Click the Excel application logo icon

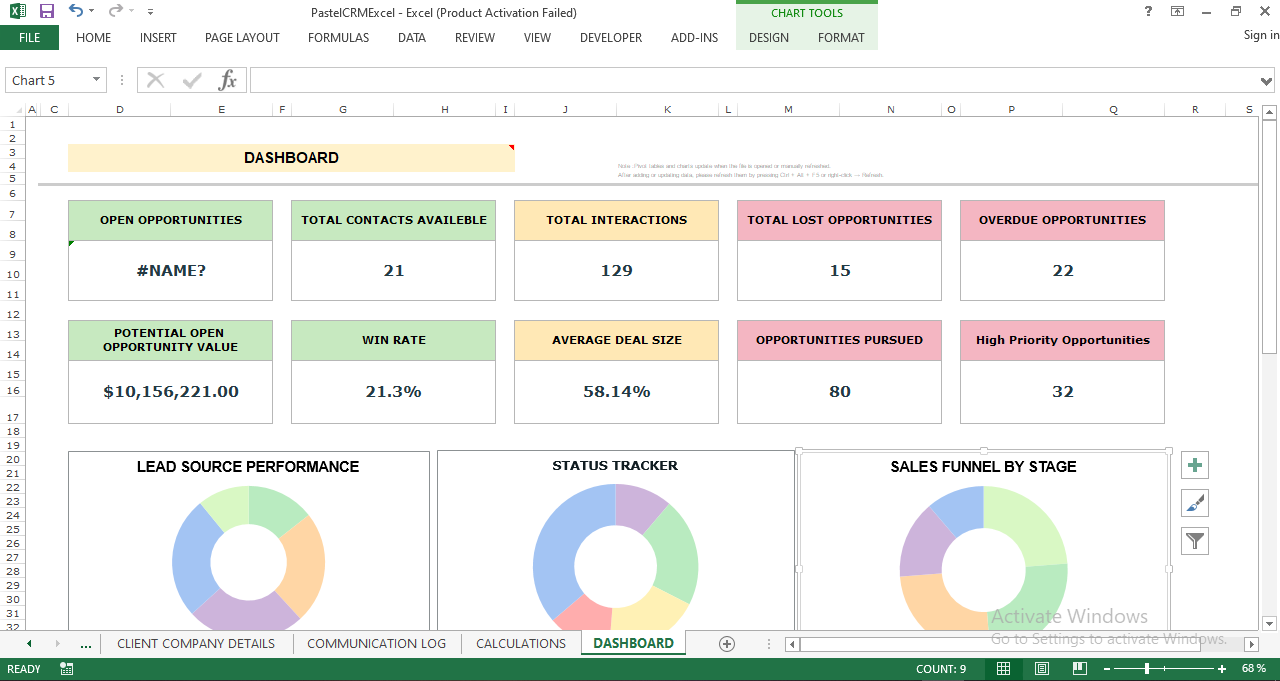[18, 12]
